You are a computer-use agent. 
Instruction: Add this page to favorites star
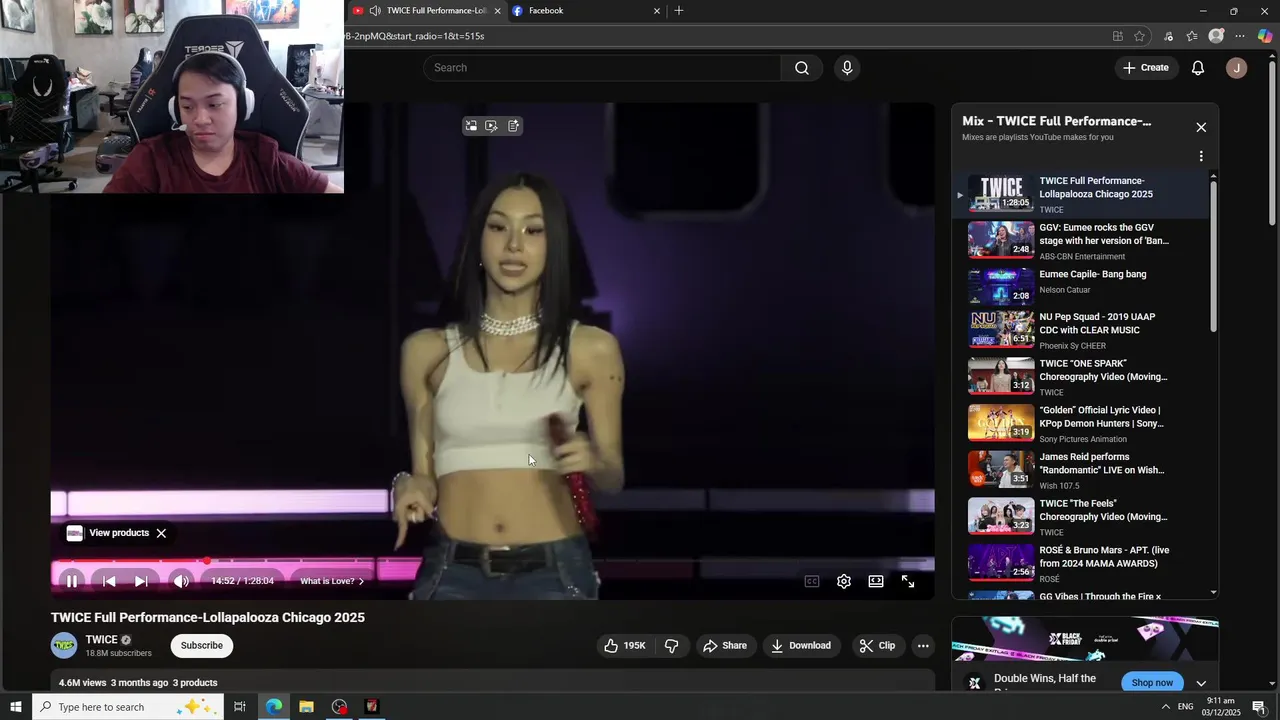click(x=1139, y=36)
